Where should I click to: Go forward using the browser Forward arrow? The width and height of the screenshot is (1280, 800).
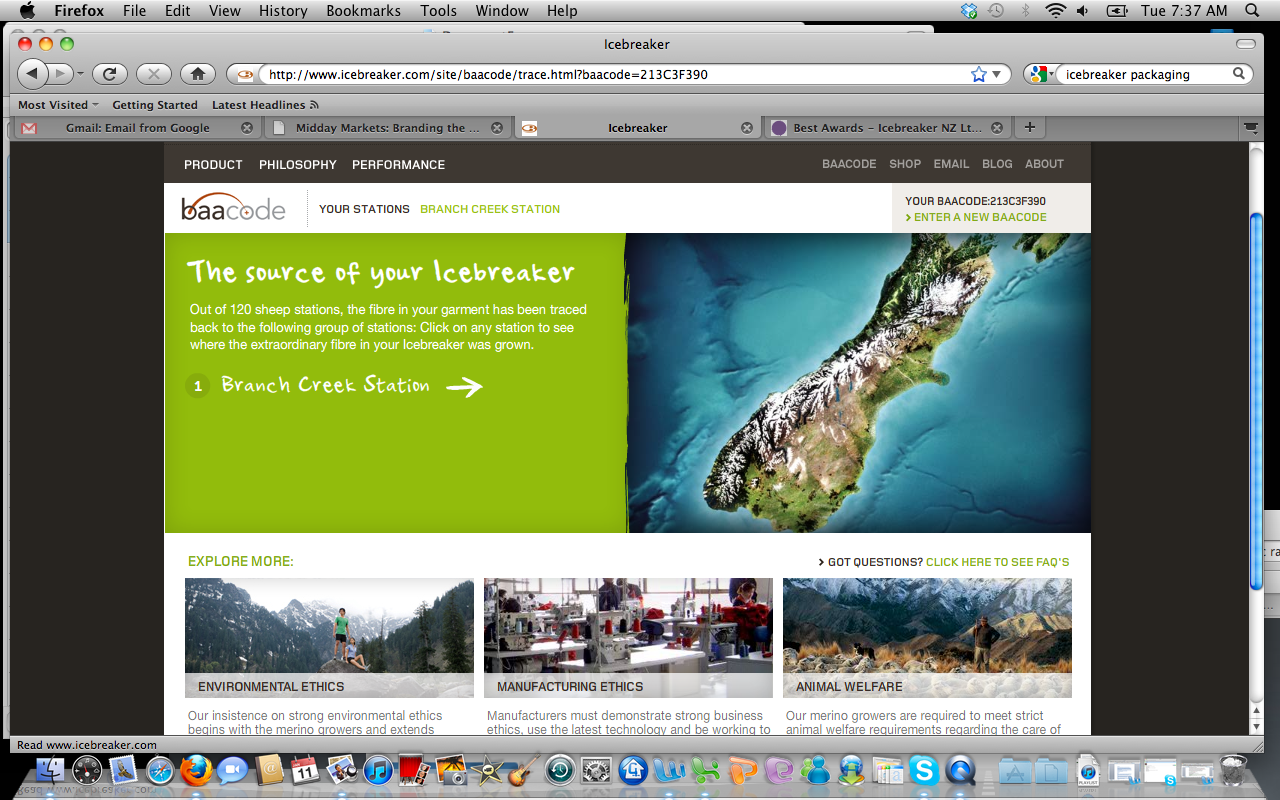(60, 73)
